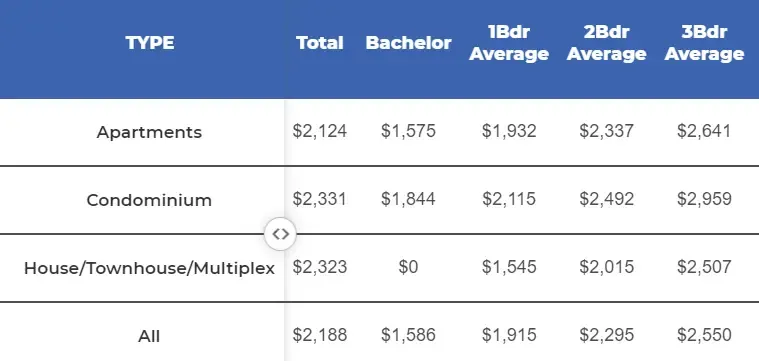Viewport: 759px width, 361px height.
Task: Select Apartments 2Bdr value $2,337
Action: pyautogui.click(x=607, y=131)
